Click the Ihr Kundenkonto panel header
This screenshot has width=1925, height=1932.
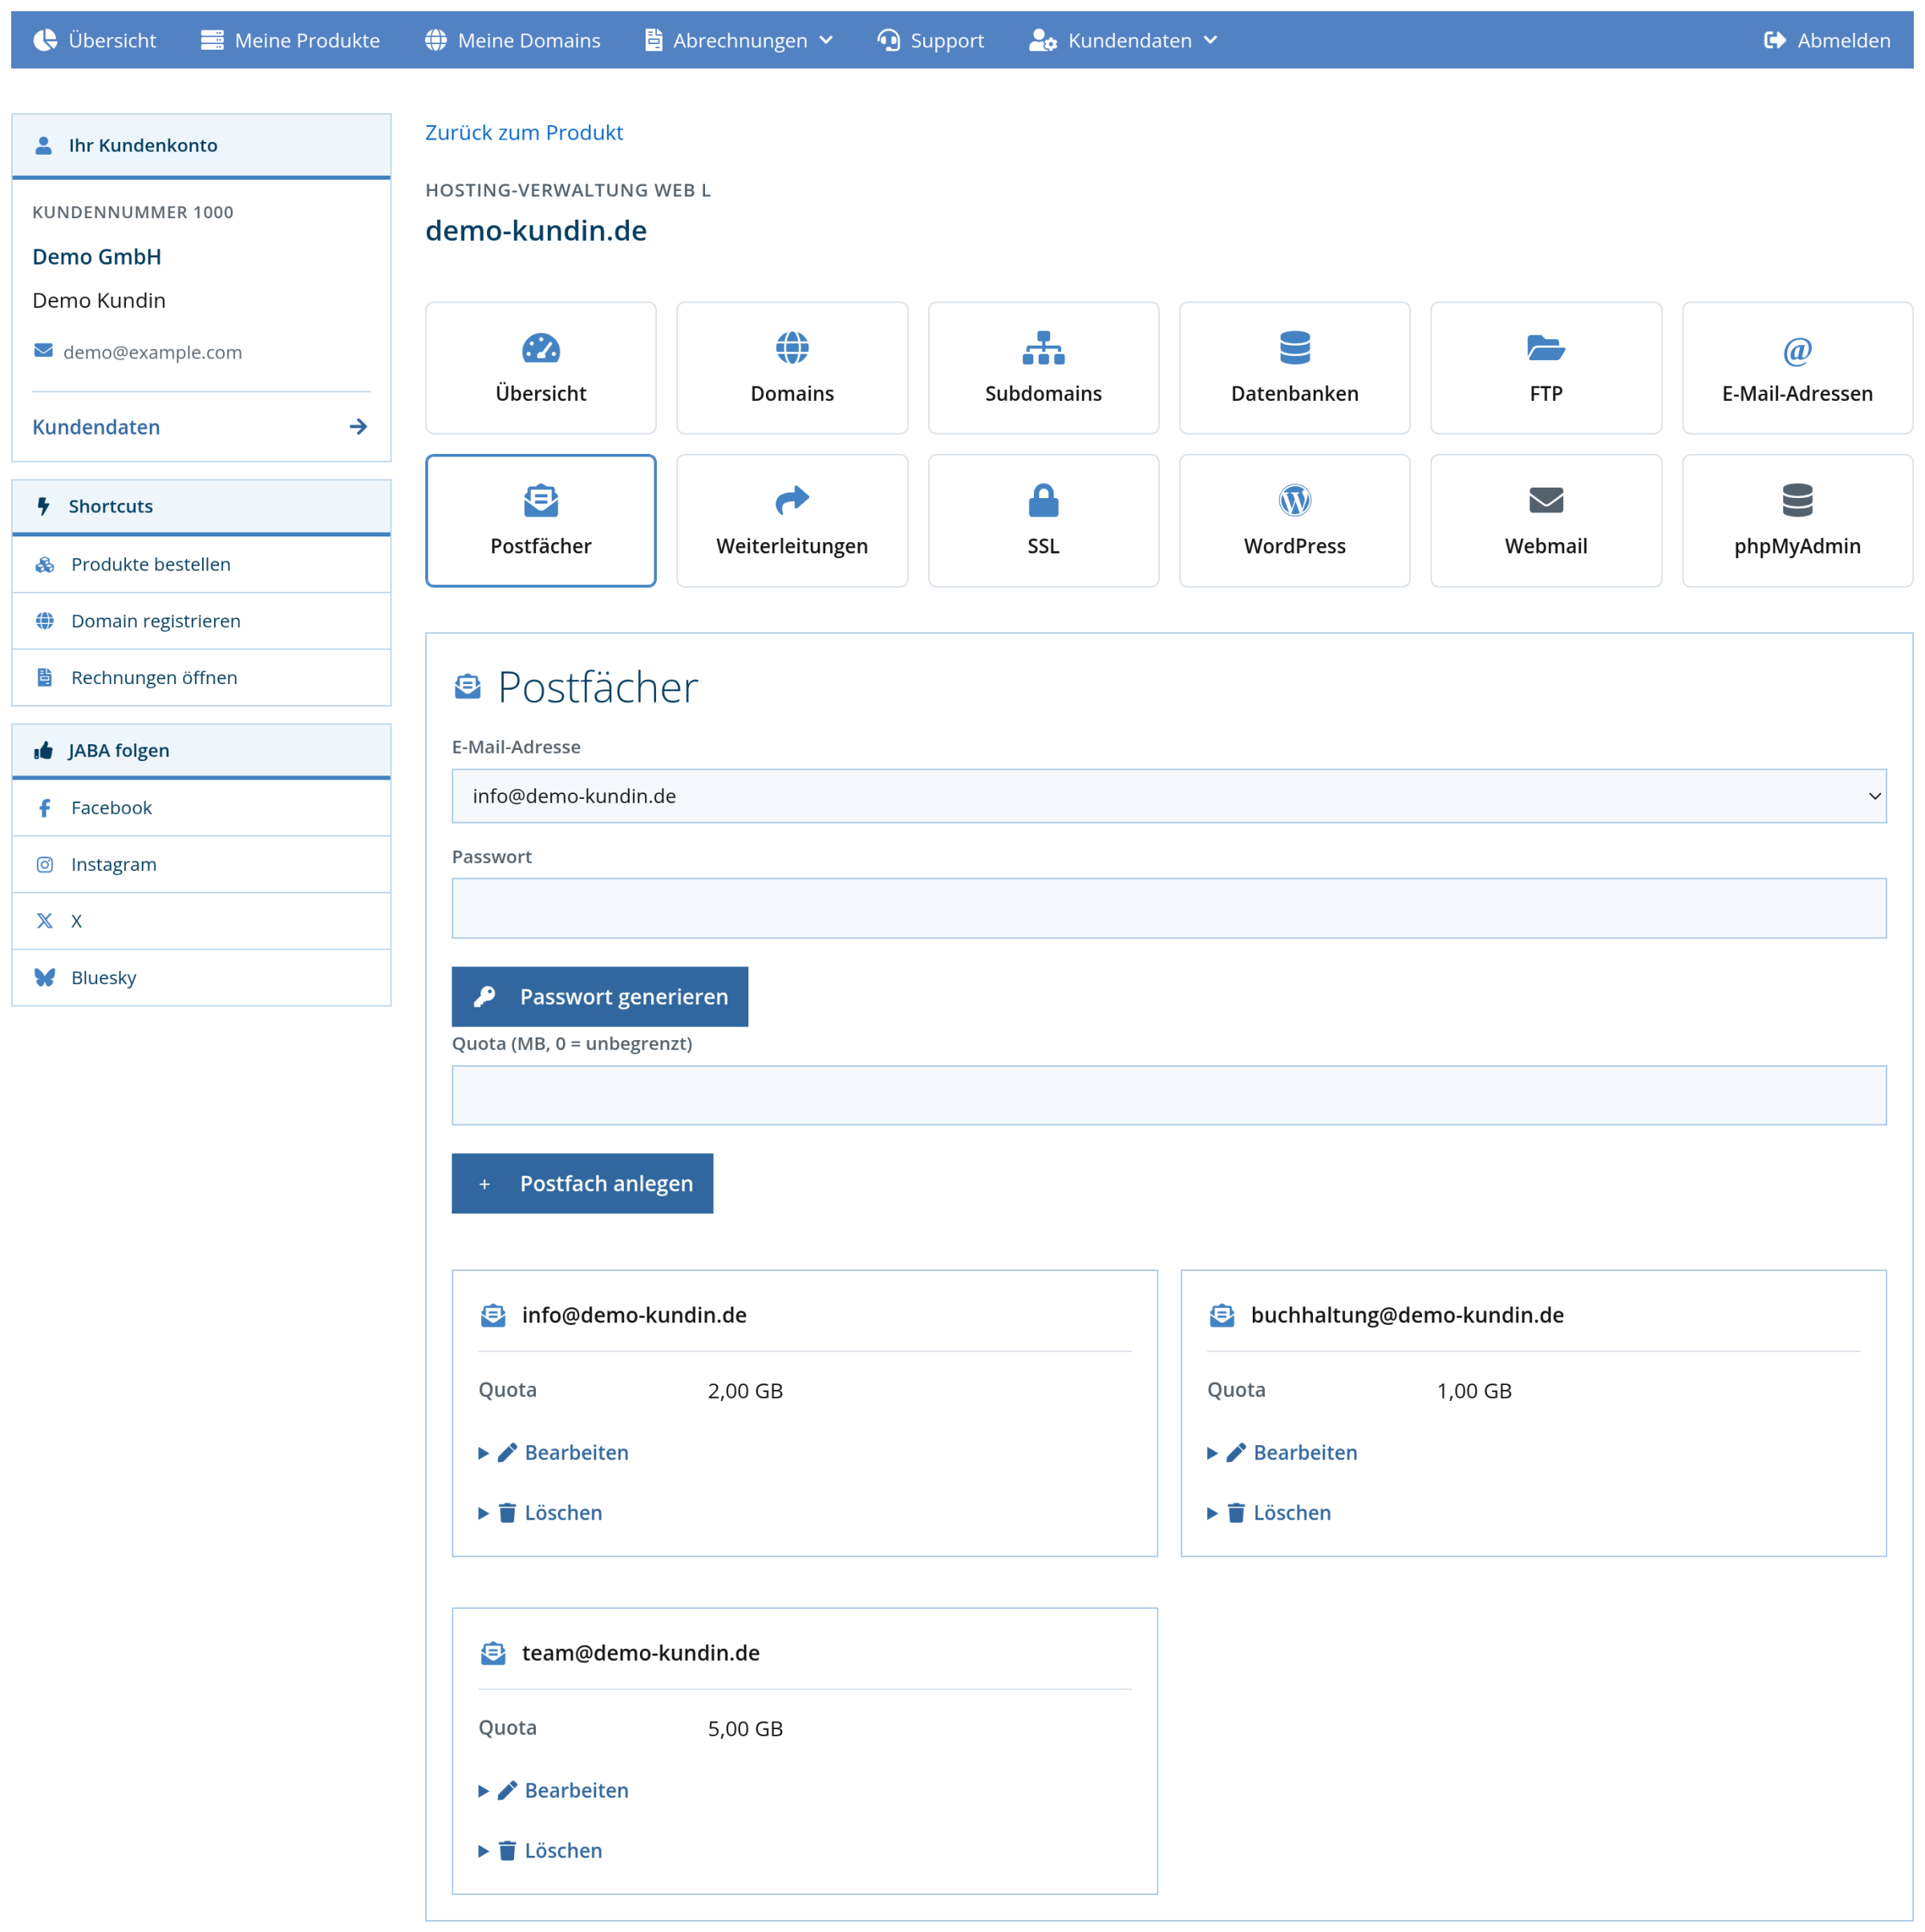(201, 145)
